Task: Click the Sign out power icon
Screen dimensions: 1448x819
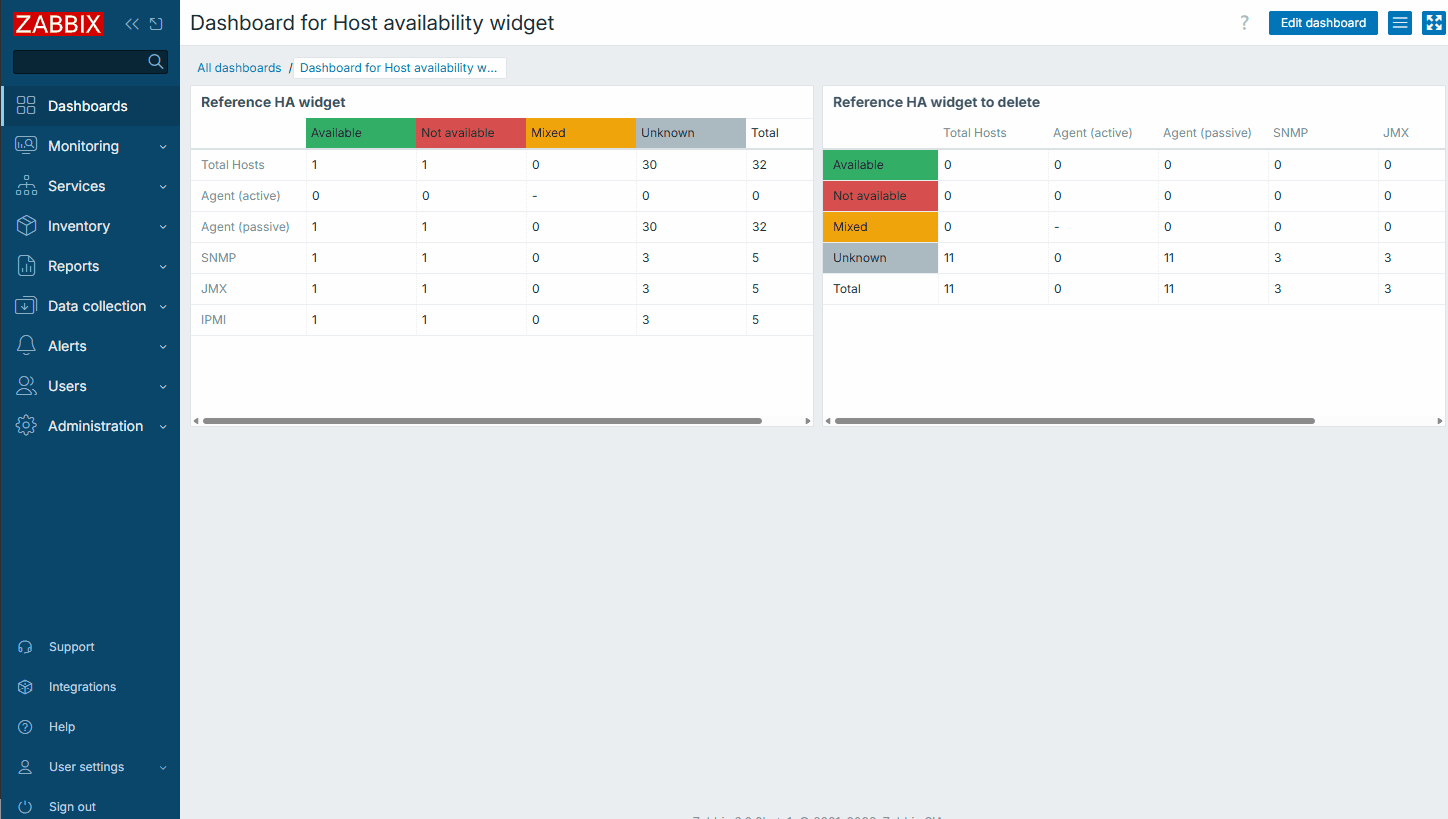Action: (26, 807)
